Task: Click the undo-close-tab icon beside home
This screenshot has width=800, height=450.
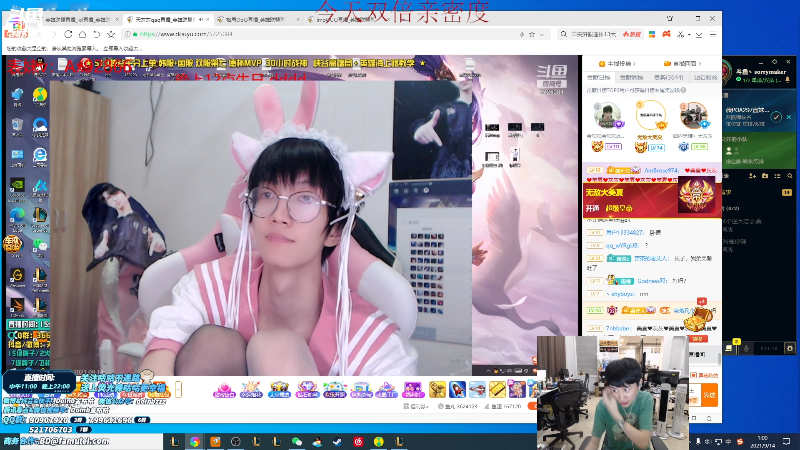Action: [96, 34]
